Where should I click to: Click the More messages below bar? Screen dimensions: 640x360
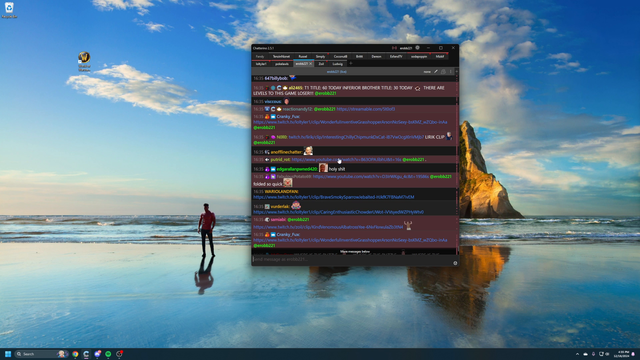pyautogui.click(x=355, y=251)
